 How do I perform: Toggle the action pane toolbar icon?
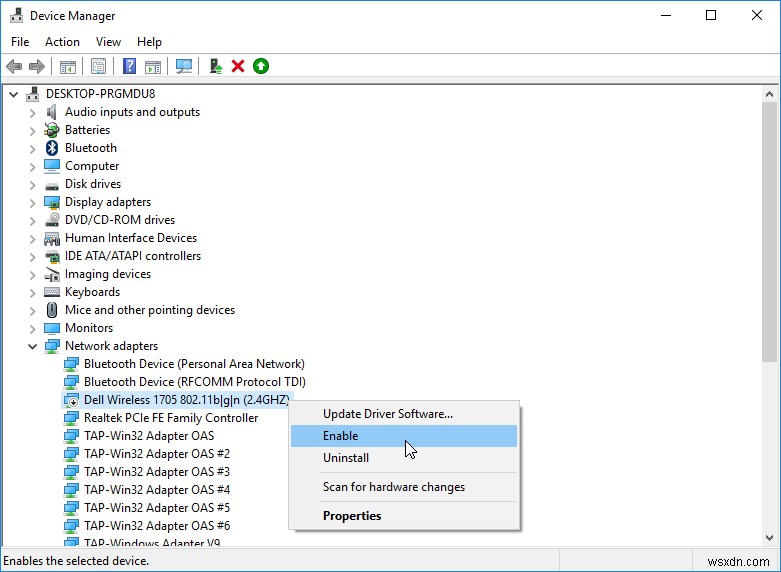153,66
